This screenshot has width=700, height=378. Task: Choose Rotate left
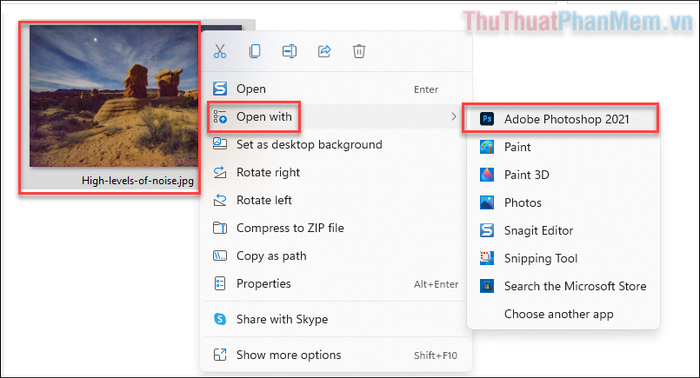tap(336, 200)
